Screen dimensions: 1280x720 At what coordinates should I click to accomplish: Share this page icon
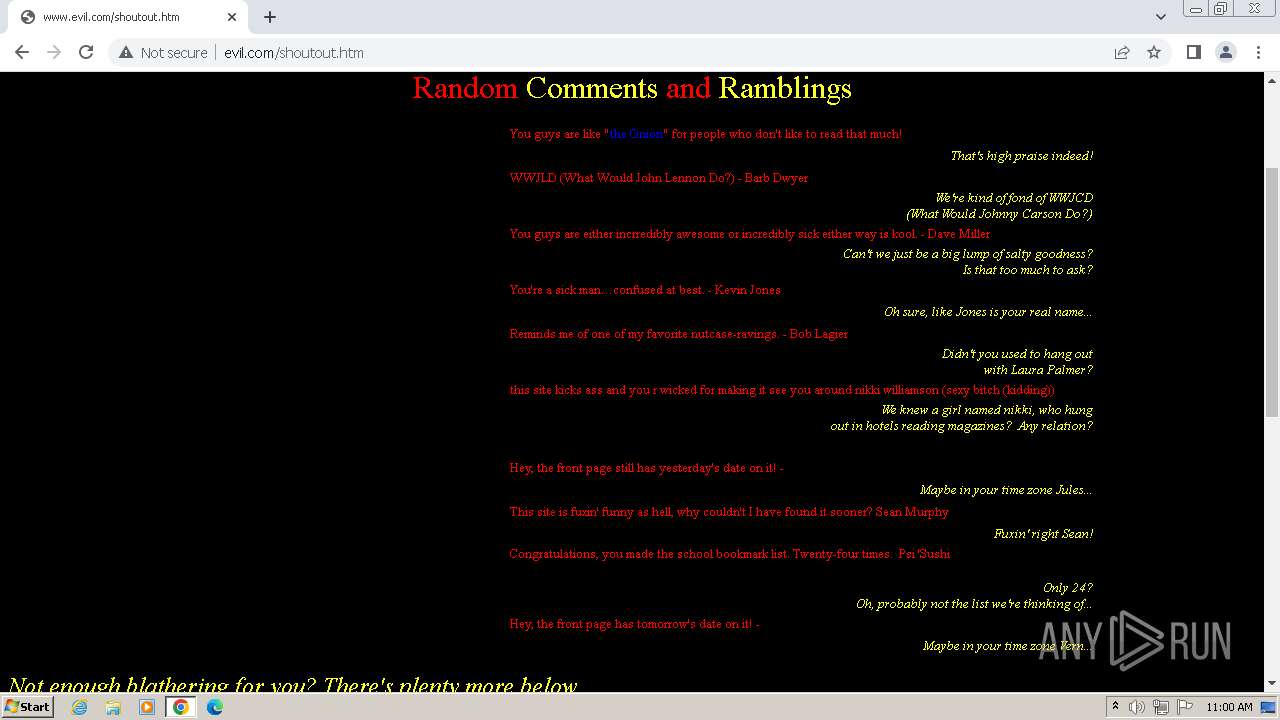(x=1122, y=52)
